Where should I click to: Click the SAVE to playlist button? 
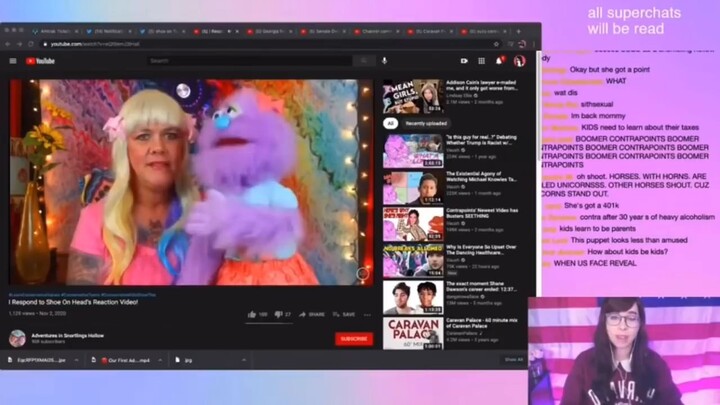click(x=344, y=315)
